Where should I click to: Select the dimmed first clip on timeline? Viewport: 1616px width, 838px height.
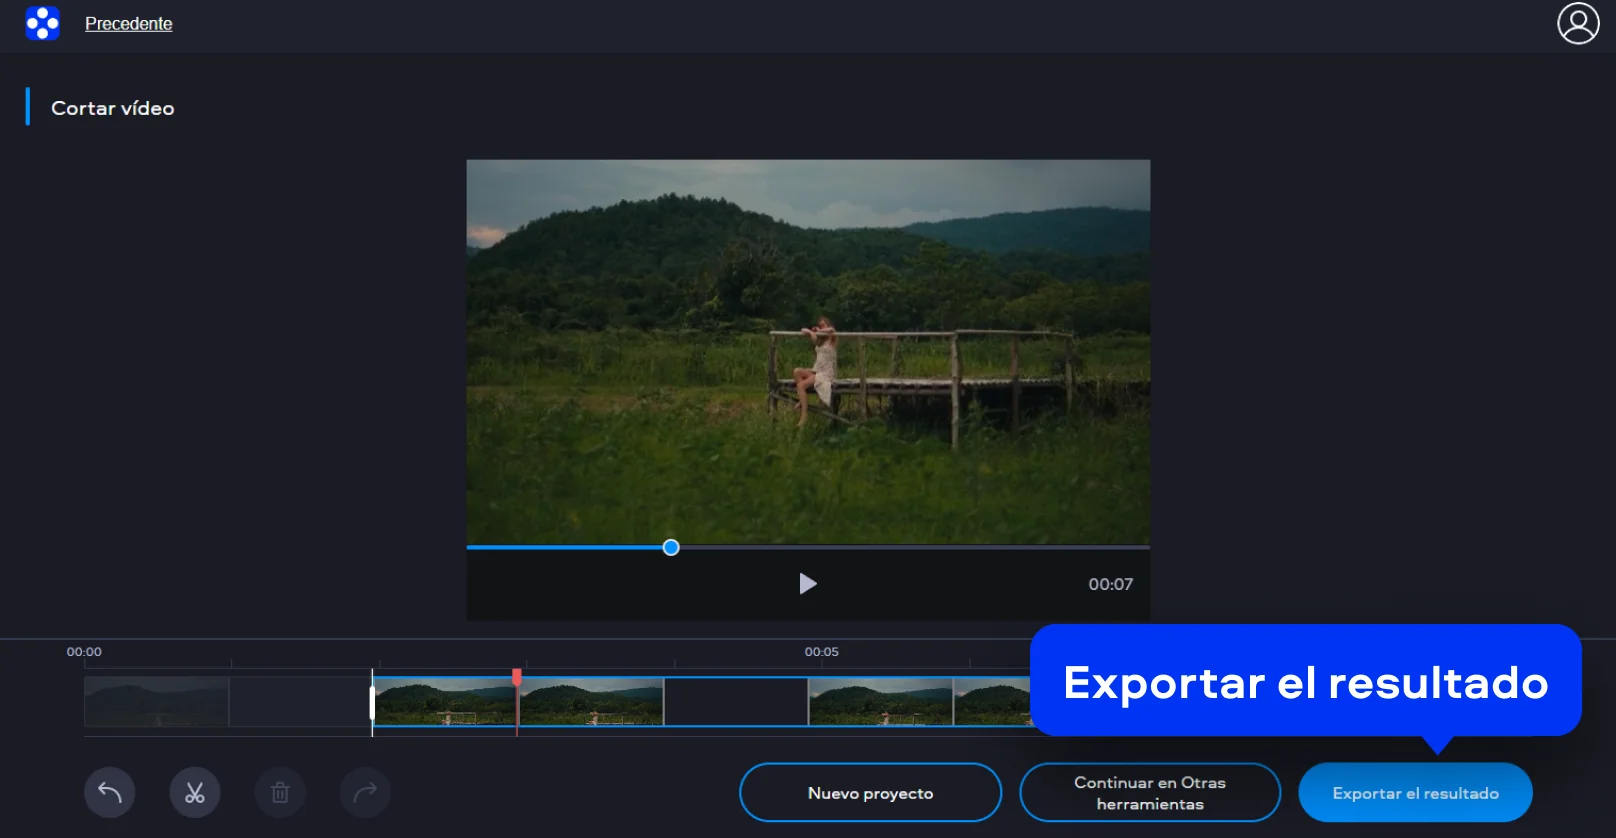157,702
